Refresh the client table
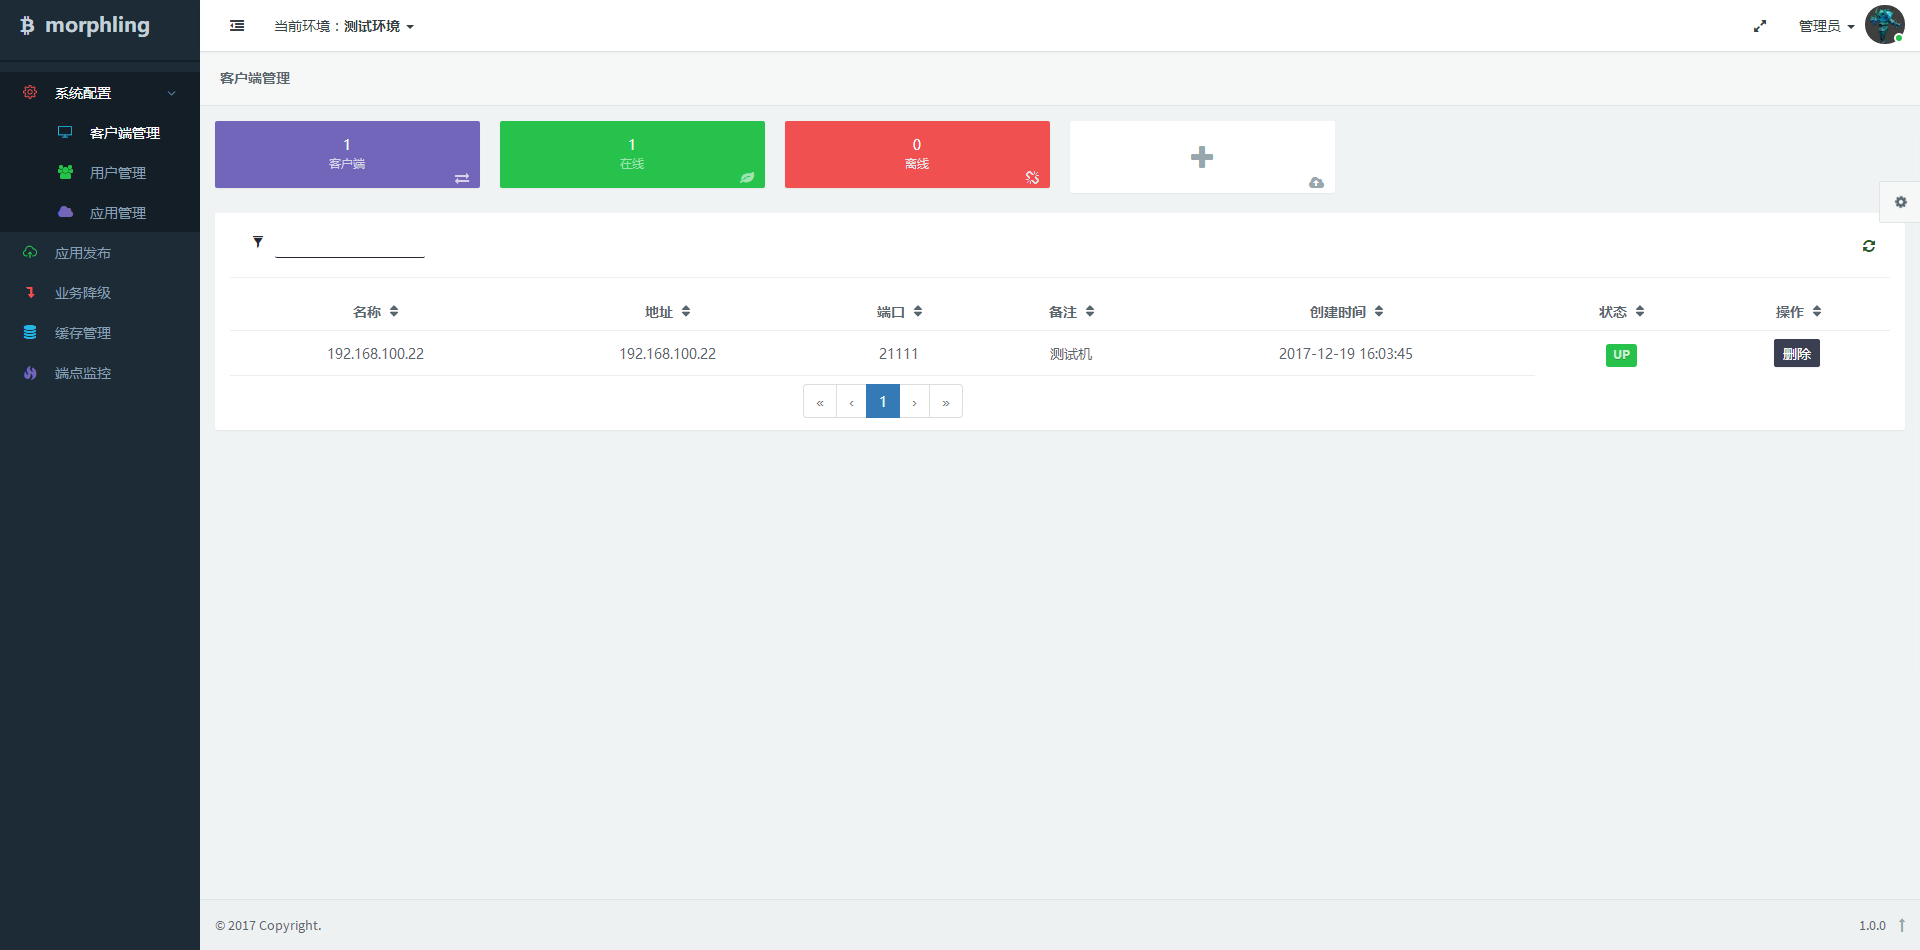Screen dimensions: 1920x950 tap(1869, 245)
